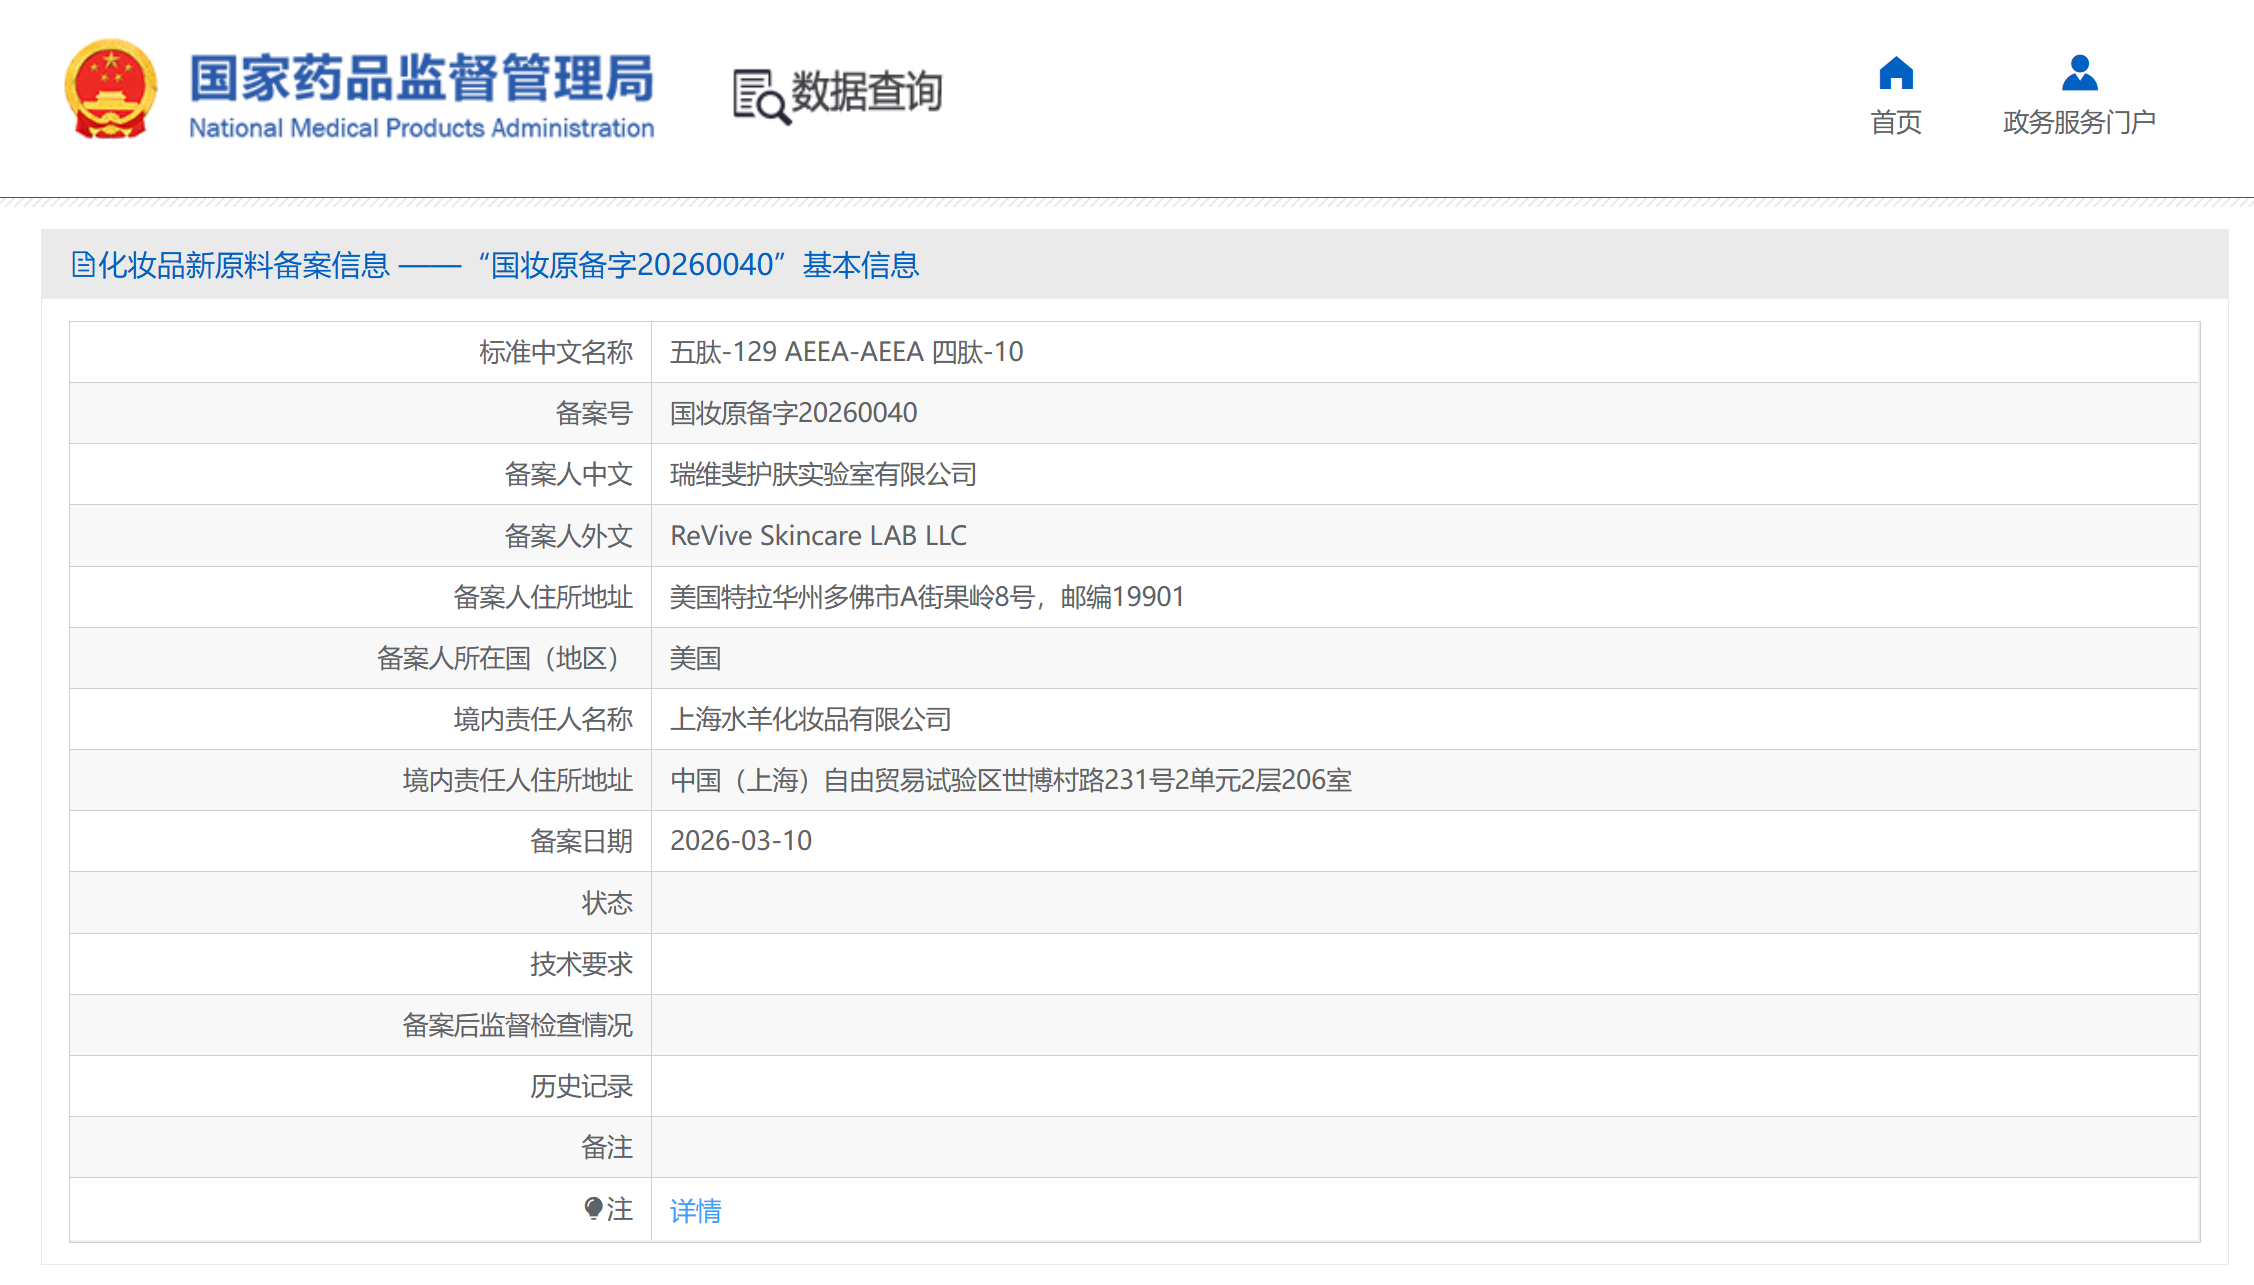Click the 五肽-129 AEEA-AEEA 四肽-10 name

point(846,352)
